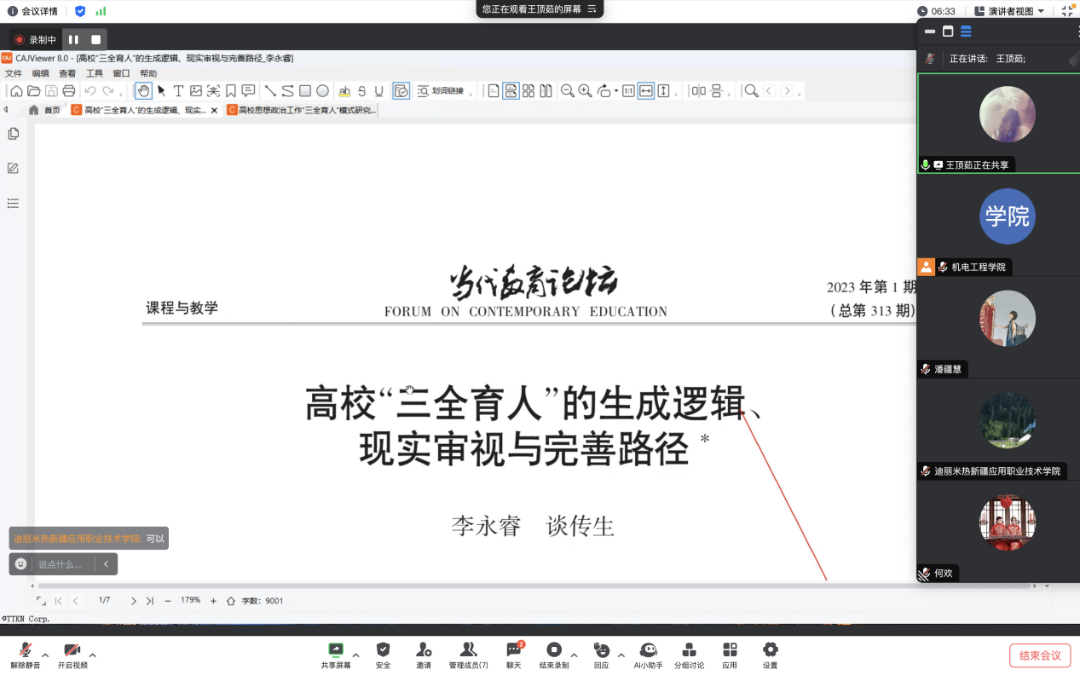Add a bookmark with the bookmark icon
Viewport: 1080px width, 675px height.
[232, 90]
